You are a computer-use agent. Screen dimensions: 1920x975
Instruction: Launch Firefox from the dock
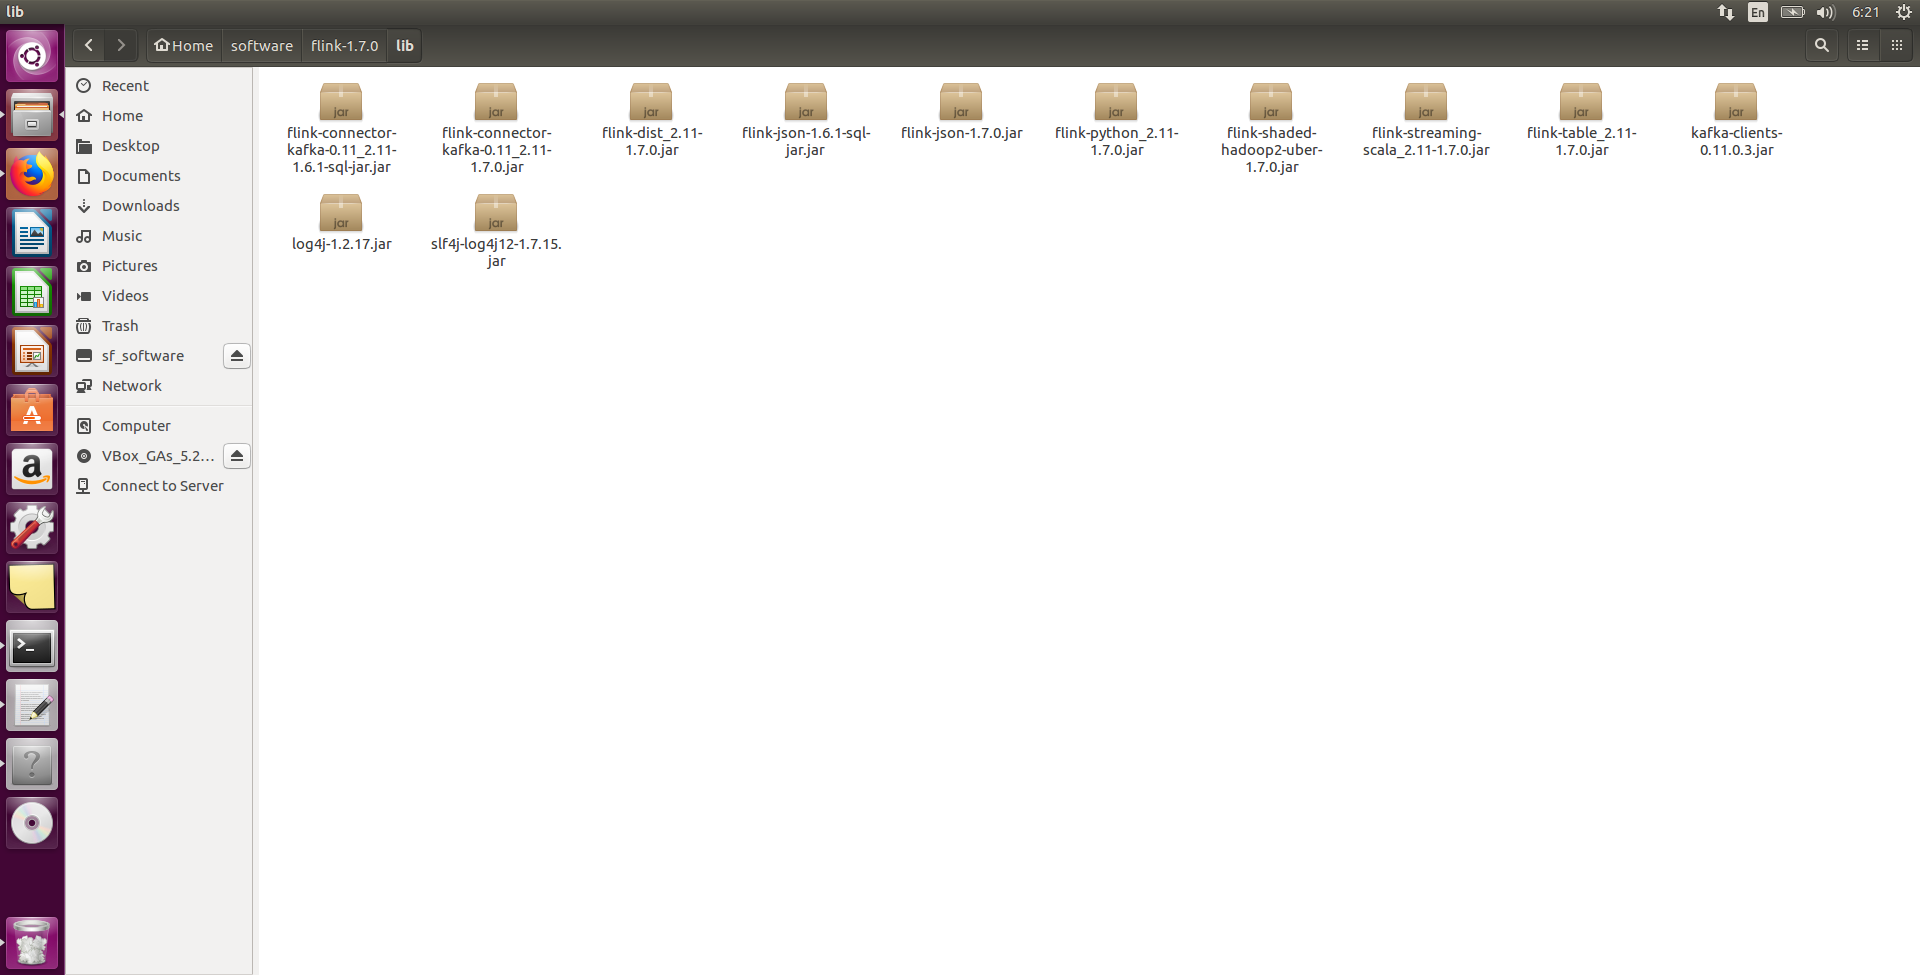click(x=32, y=175)
